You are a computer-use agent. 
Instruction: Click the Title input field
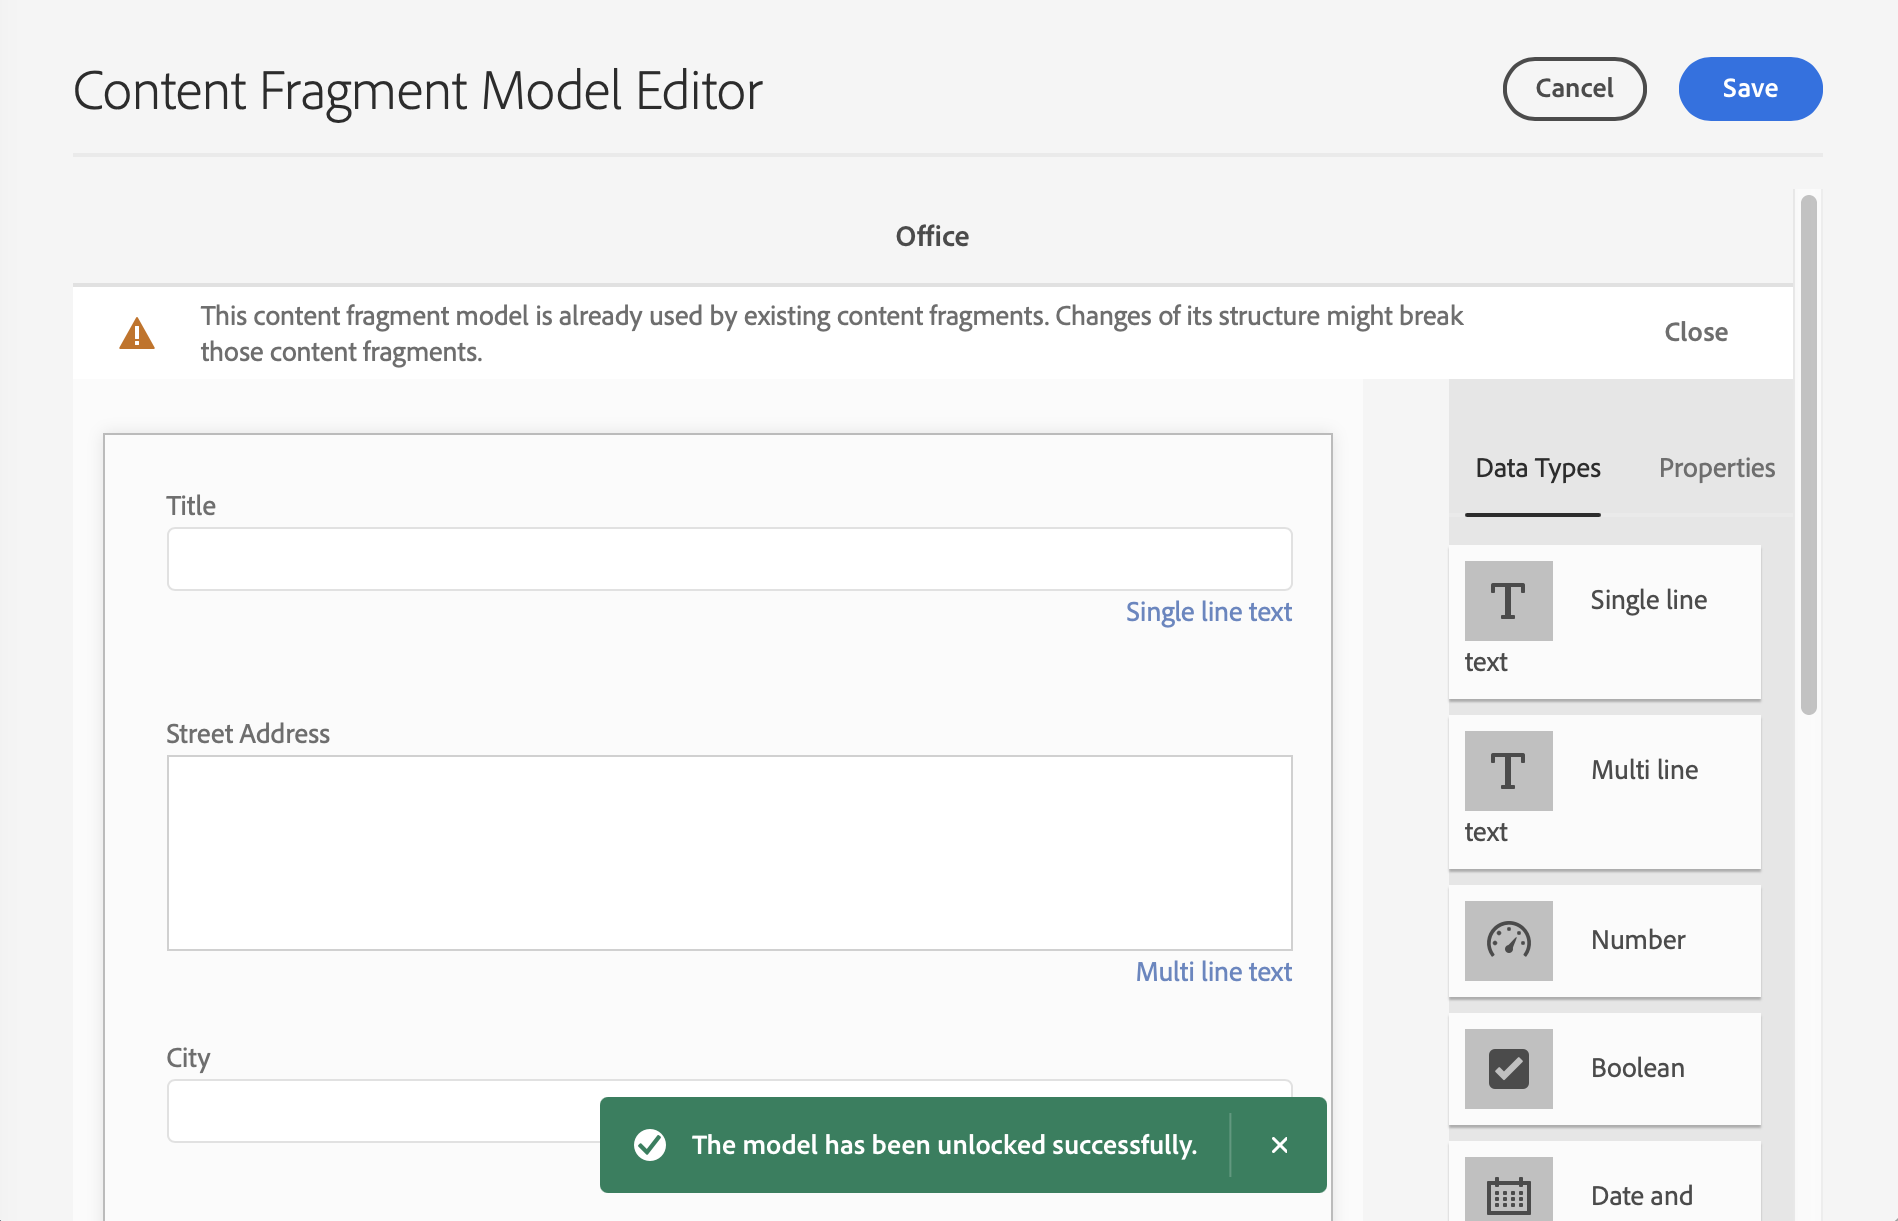[x=729, y=559]
